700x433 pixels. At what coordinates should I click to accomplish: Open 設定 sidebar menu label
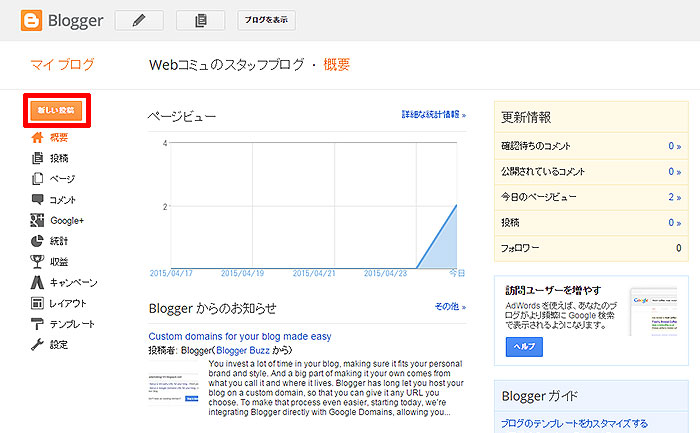click(x=58, y=345)
